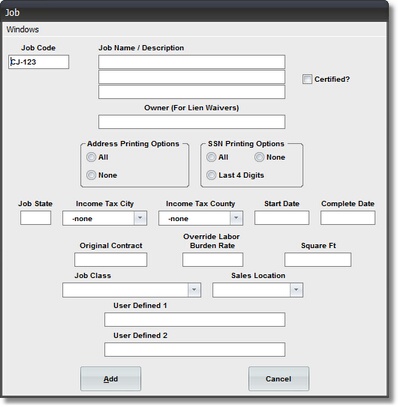Click the User Defined 2 field
The height and width of the screenshot is (407, 398).
coord(195,350)
